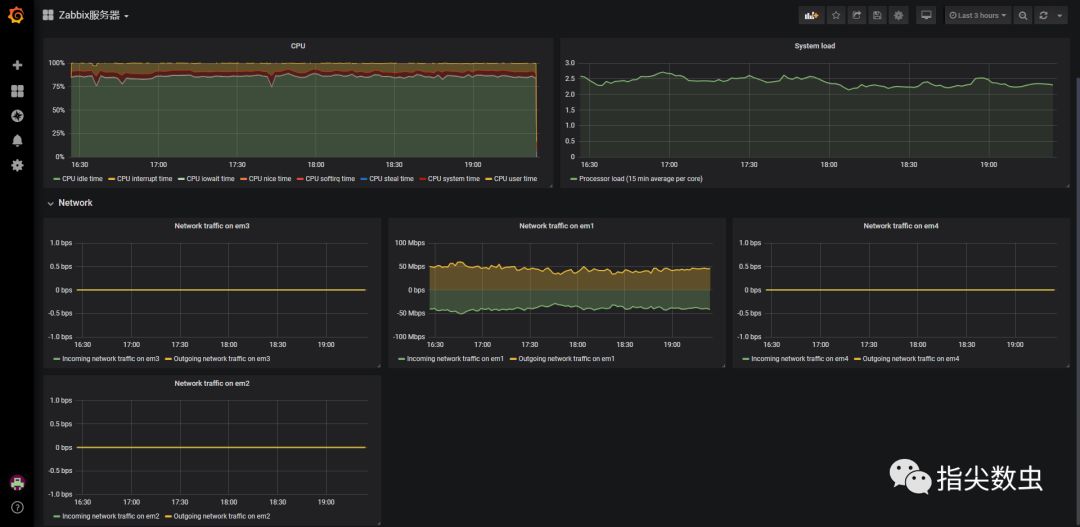Open the user avatar at sidebar bottom
Image resolution: width=1080 pixels, height=527 pixels.
coord(17,482)
